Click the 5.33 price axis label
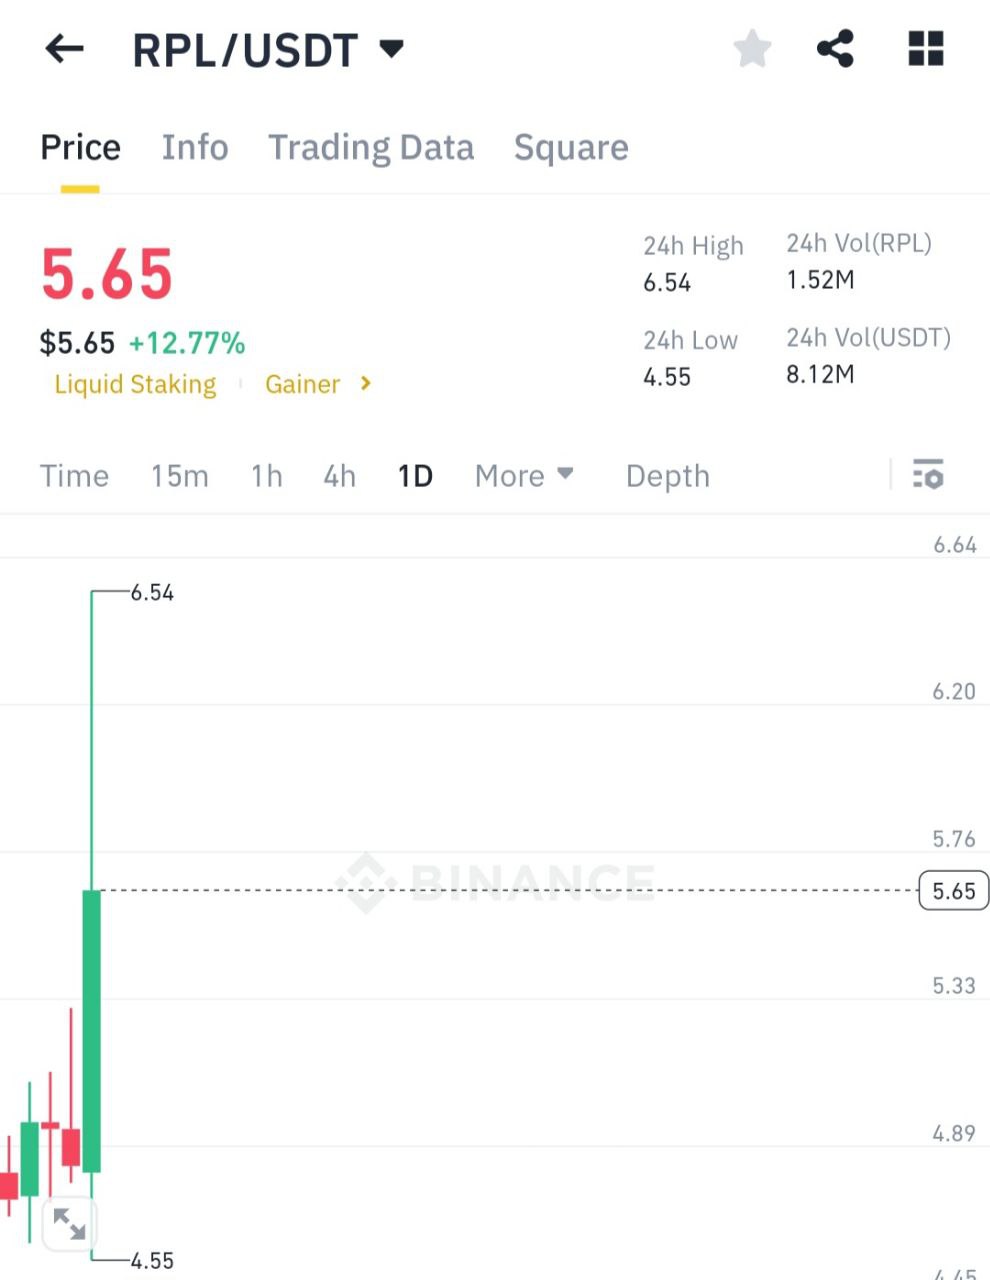 [x=954, y=986]
